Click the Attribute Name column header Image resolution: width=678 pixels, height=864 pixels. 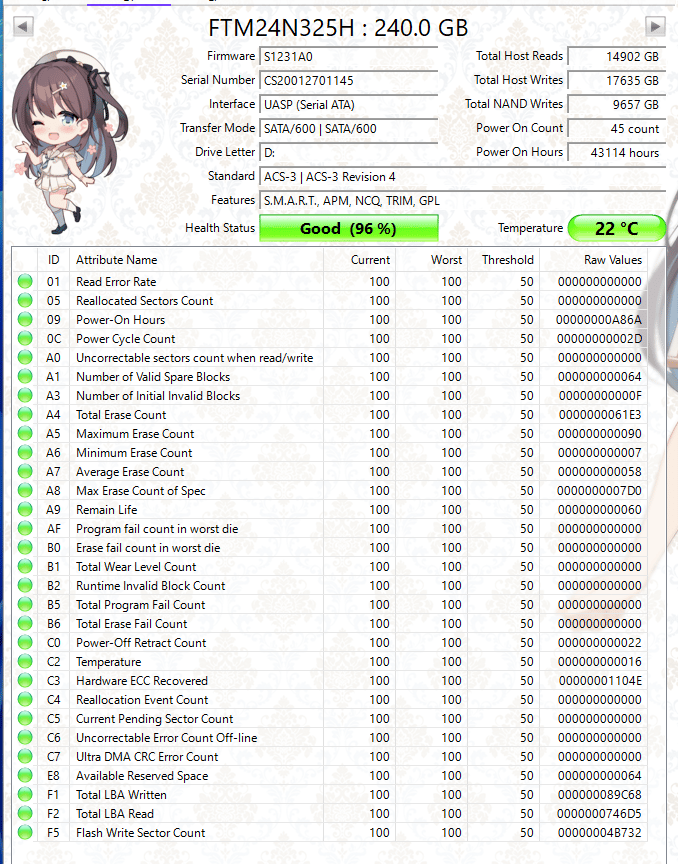[196, 260]
